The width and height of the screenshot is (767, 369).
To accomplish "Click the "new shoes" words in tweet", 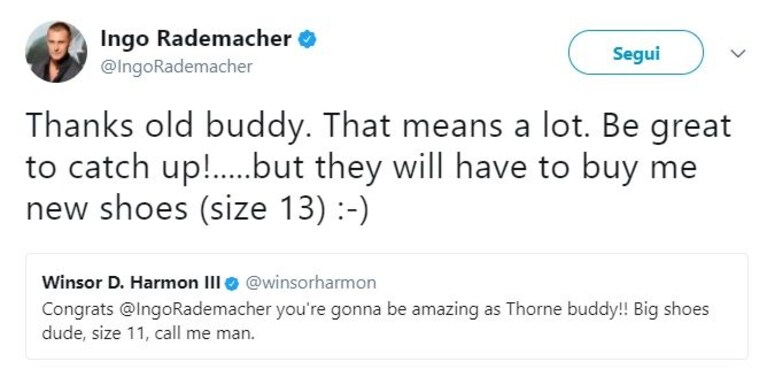I will tap(107, 208).
